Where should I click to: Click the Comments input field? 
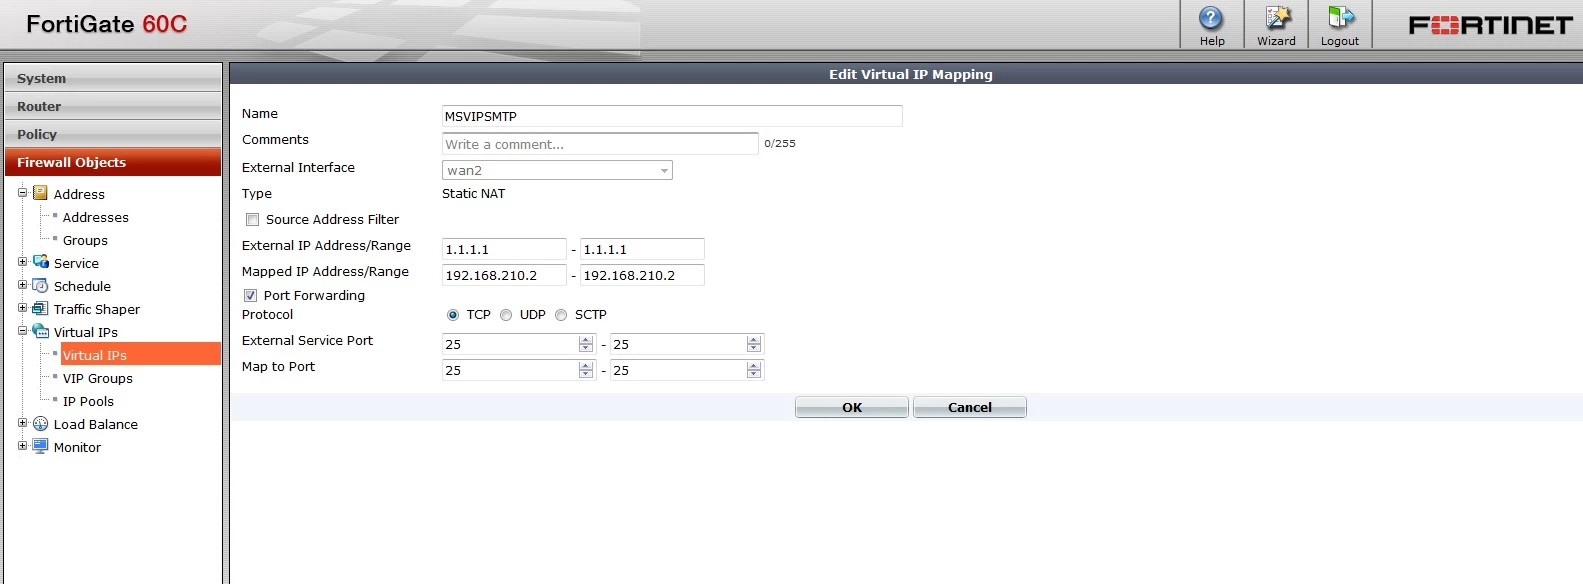600,144
